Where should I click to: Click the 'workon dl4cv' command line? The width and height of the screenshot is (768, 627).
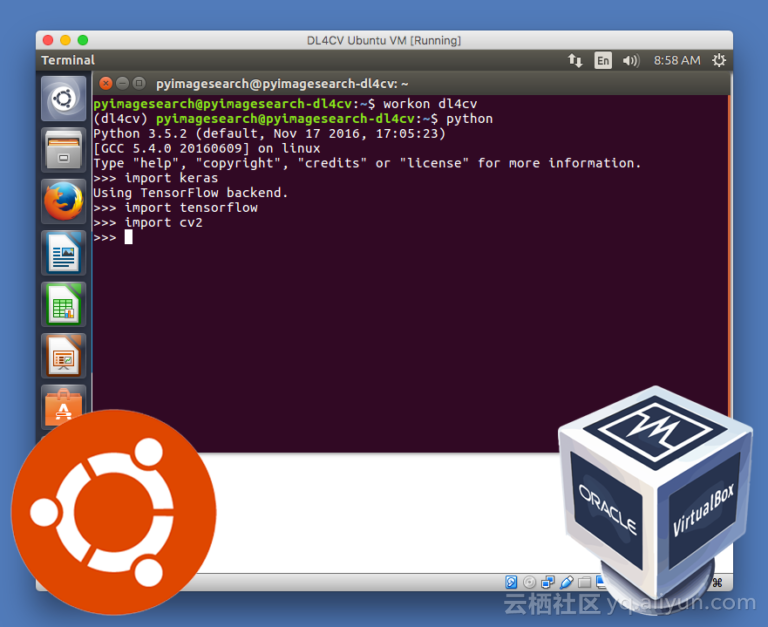coord(285,104)
